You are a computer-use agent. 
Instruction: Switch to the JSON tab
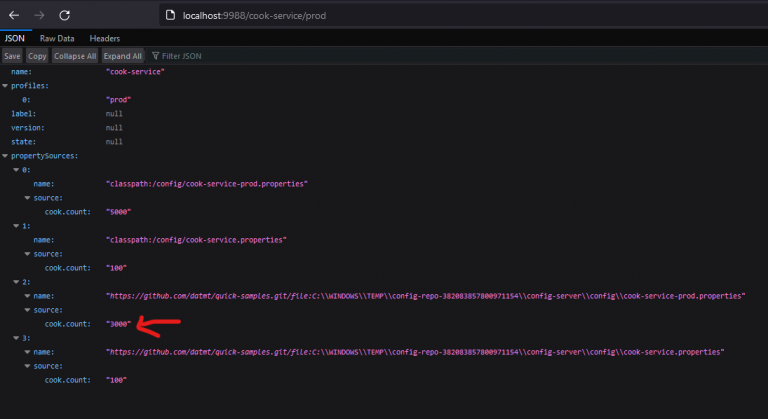tap(15, 38)
